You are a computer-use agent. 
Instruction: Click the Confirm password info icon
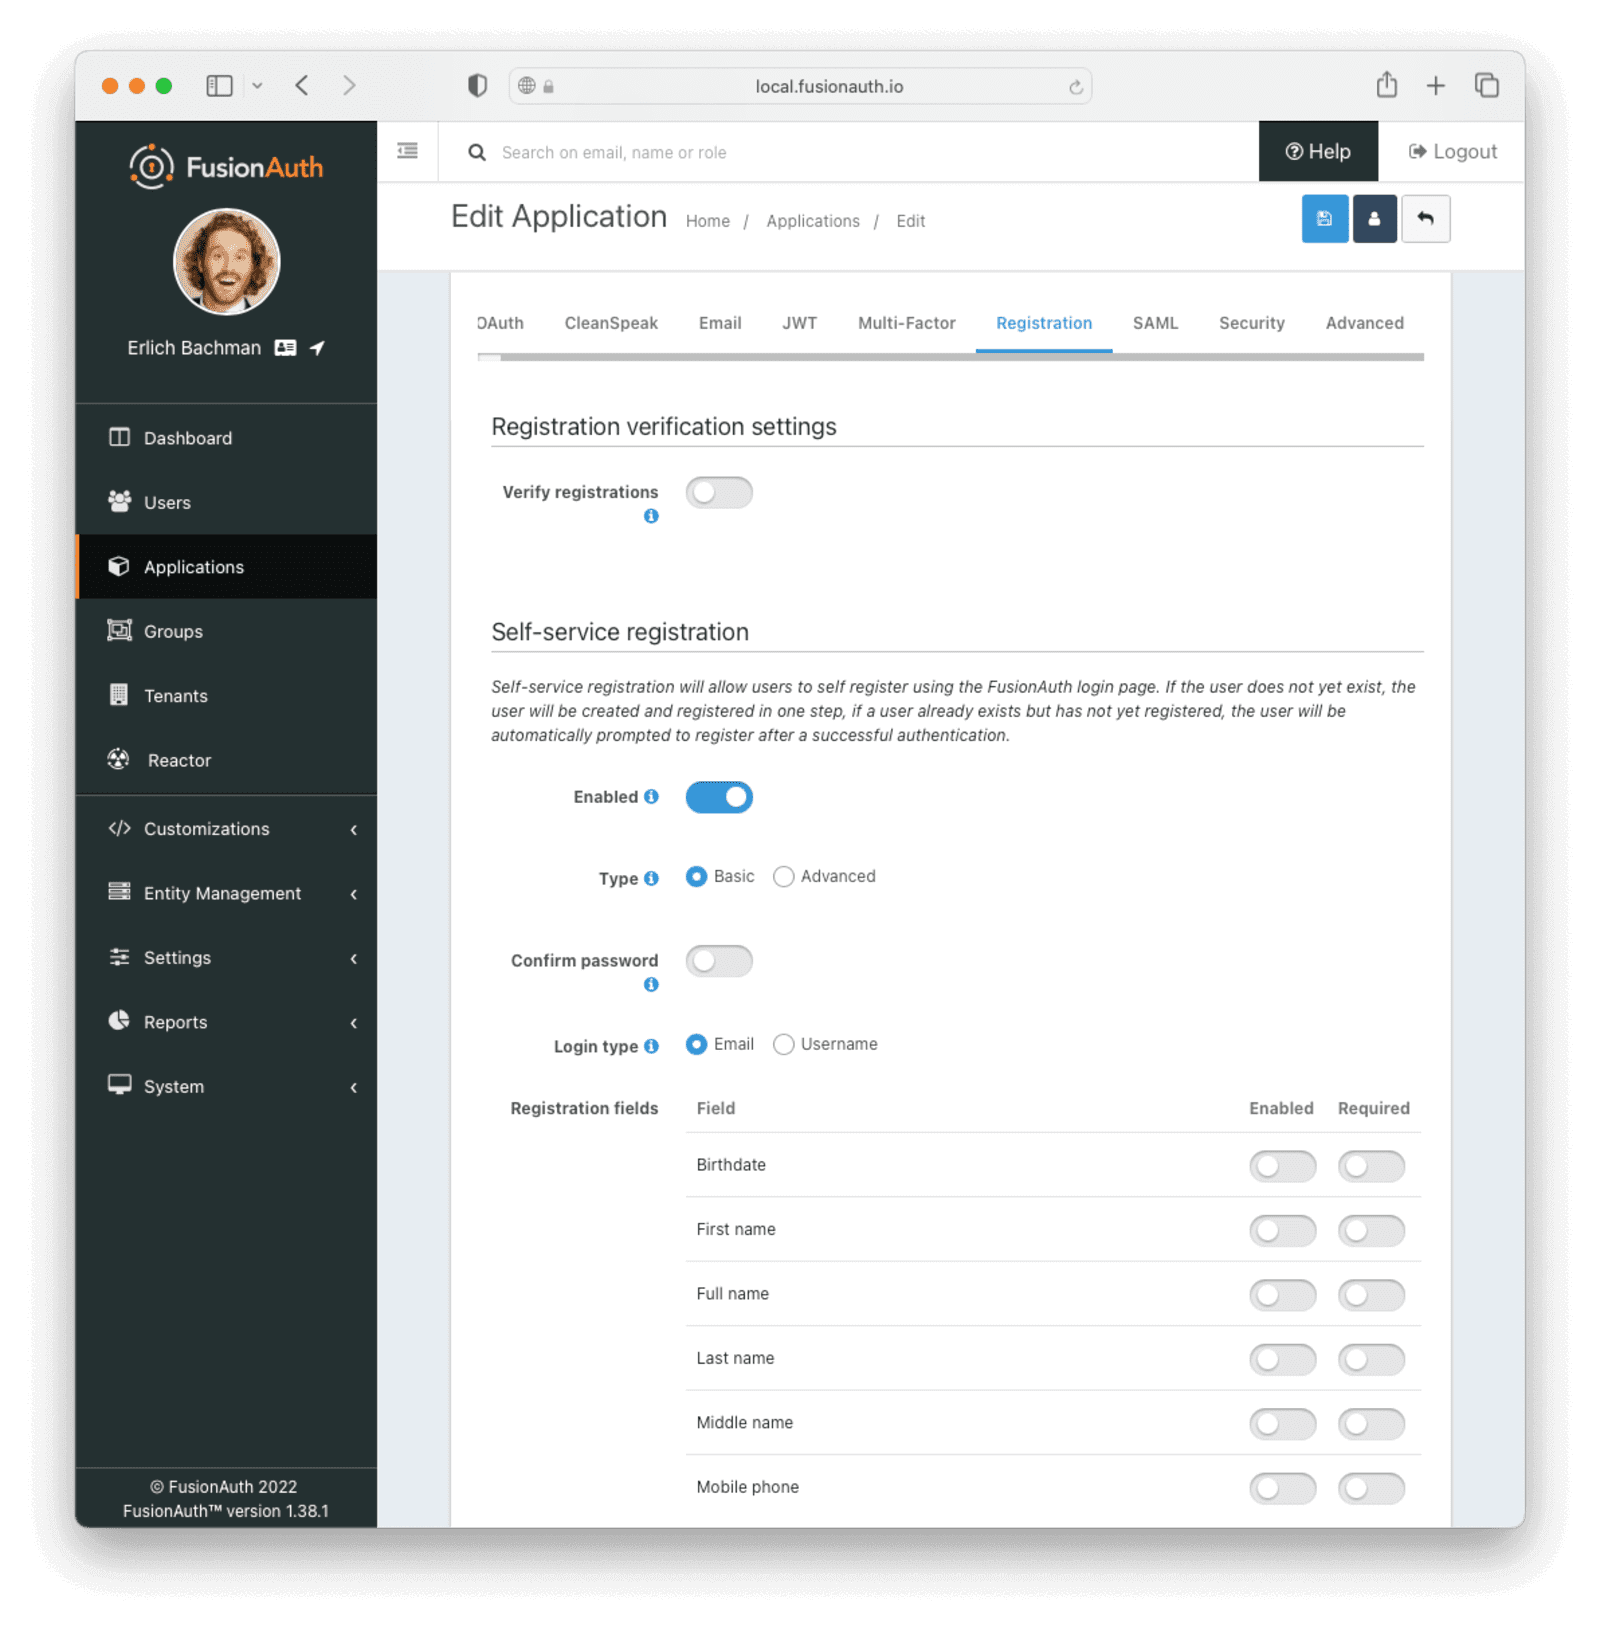tap(651, 985)
